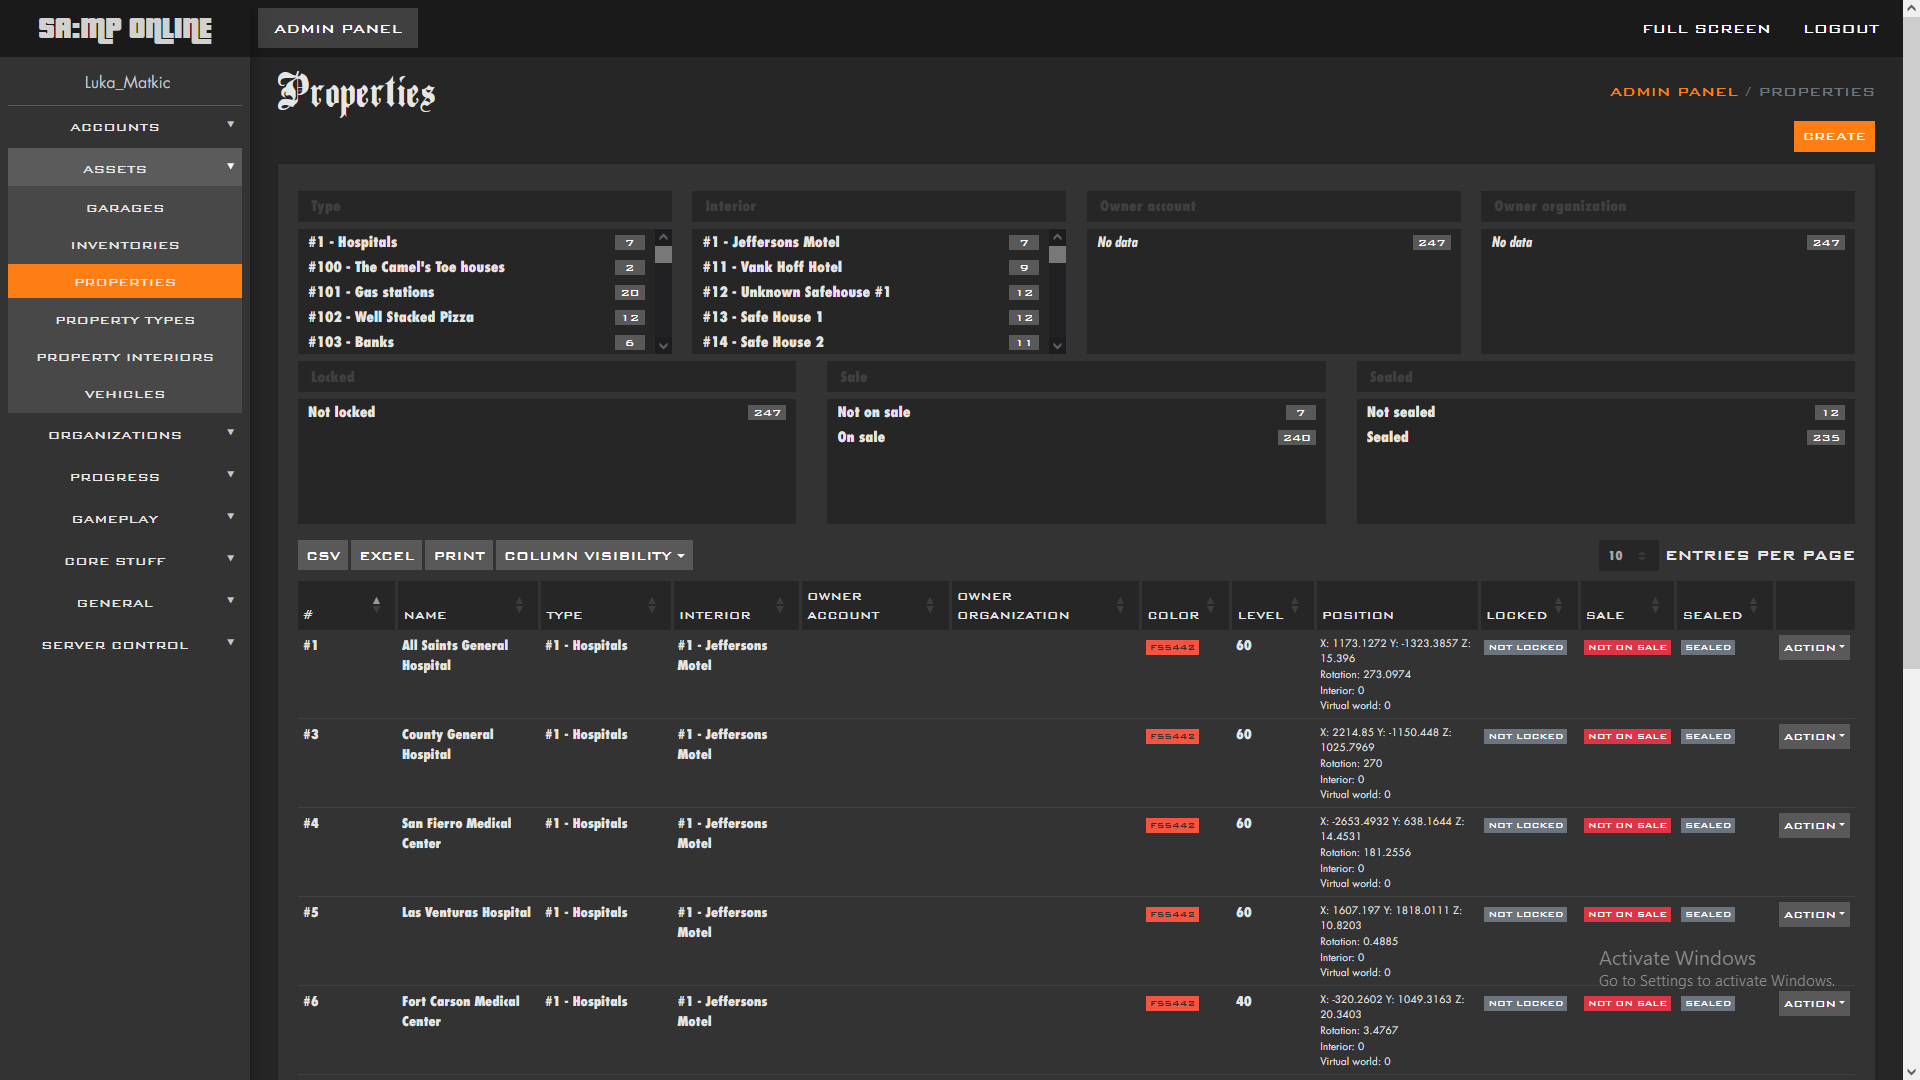Click the SA:MP Online logo
This screenshot has width=1920, height=1080.
125,29
